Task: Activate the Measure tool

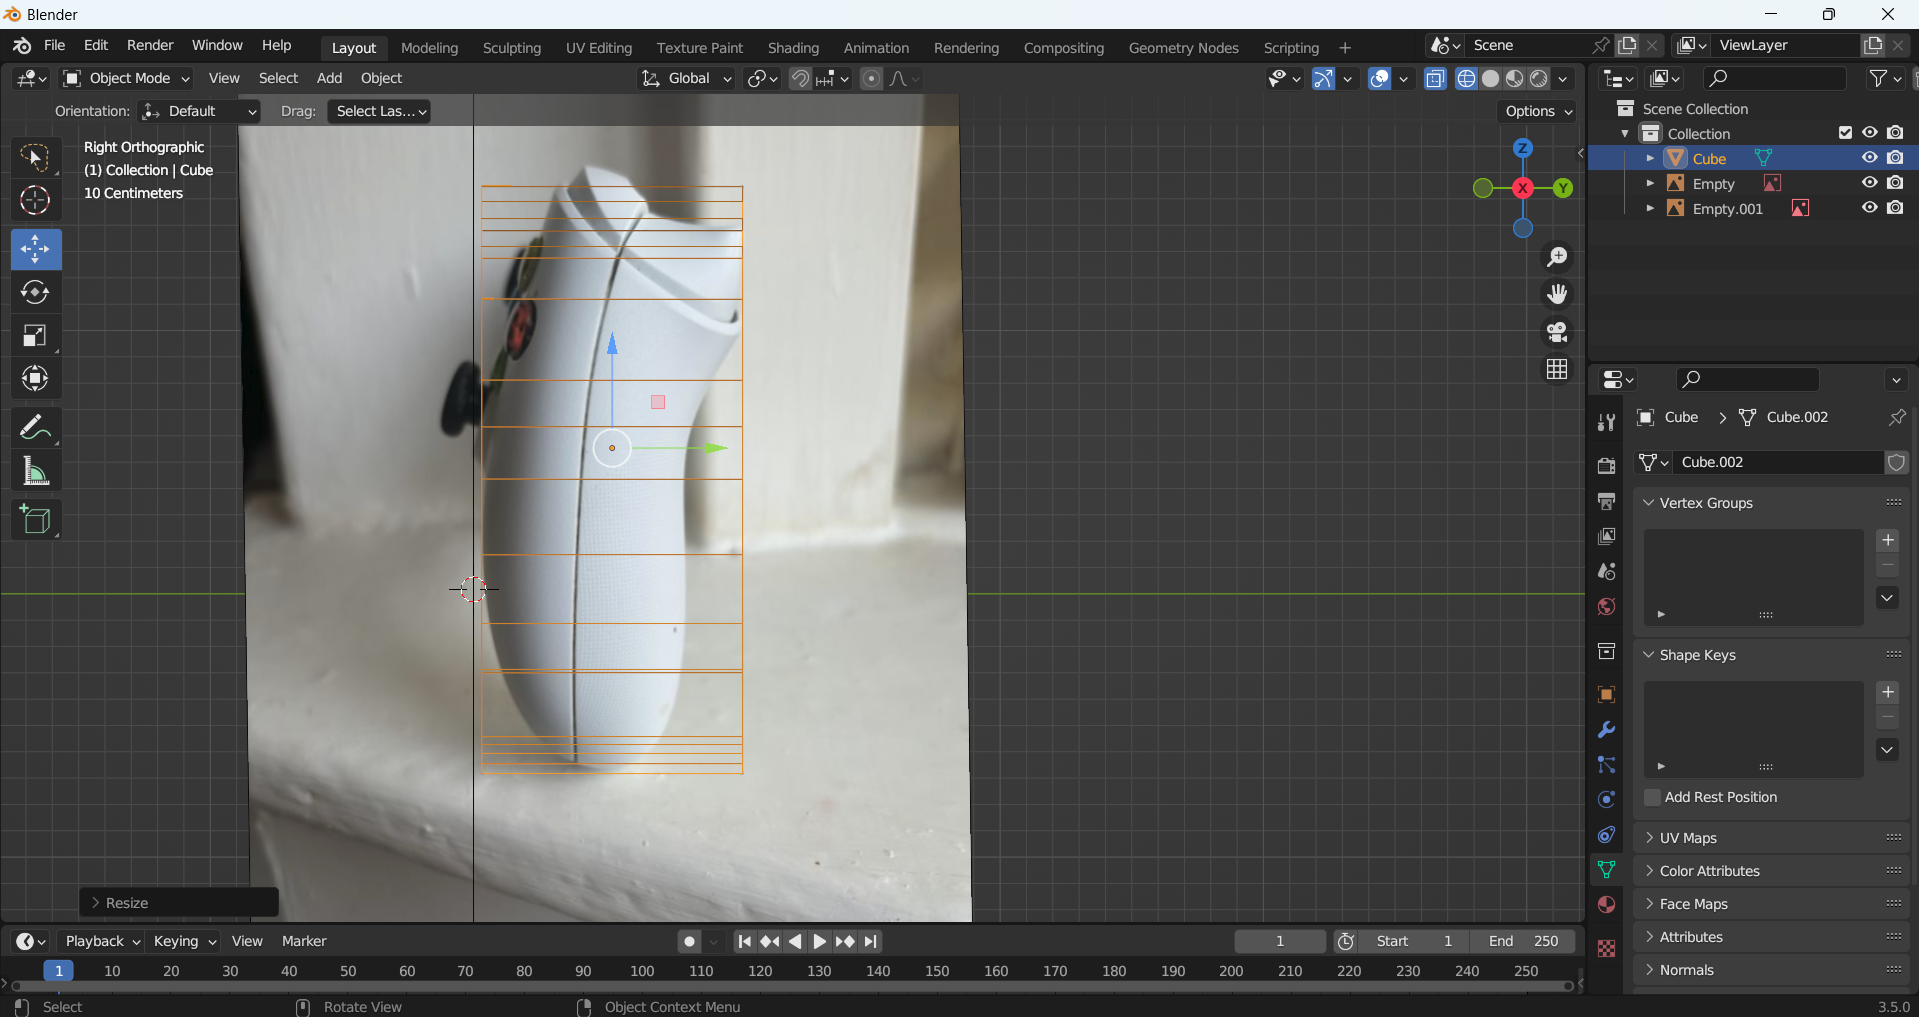Action: click(35, 471)
